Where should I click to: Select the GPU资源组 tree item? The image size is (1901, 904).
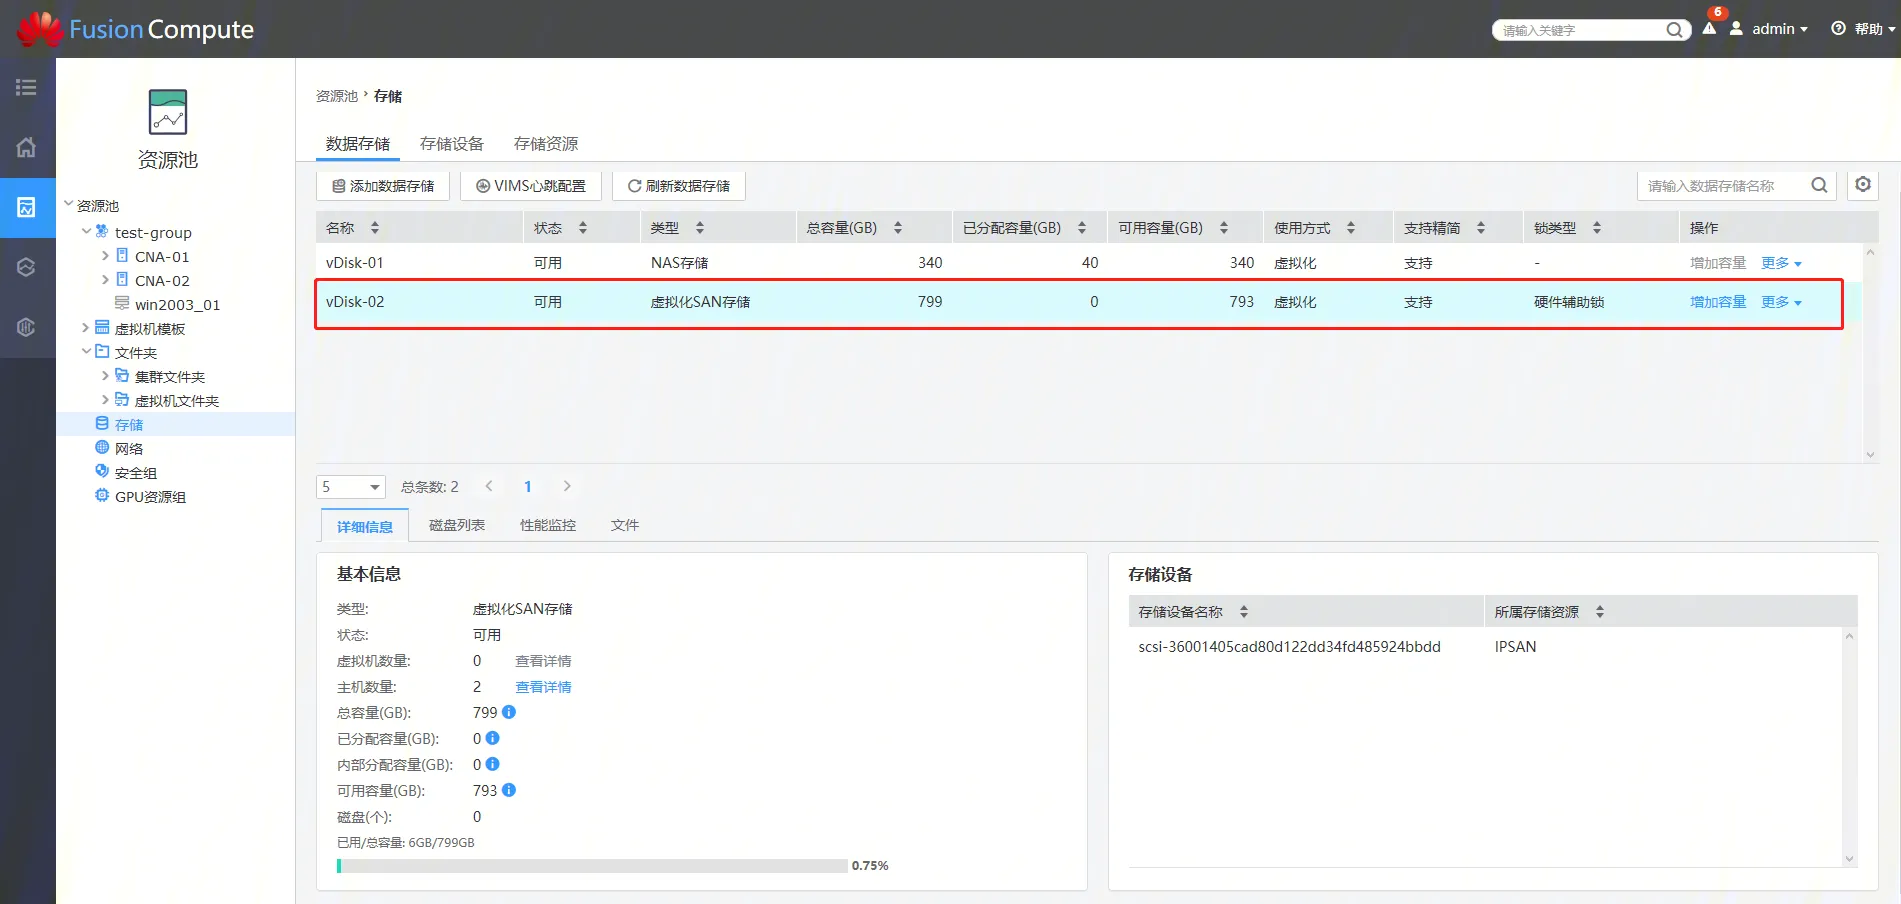click(x=150, y=497)
